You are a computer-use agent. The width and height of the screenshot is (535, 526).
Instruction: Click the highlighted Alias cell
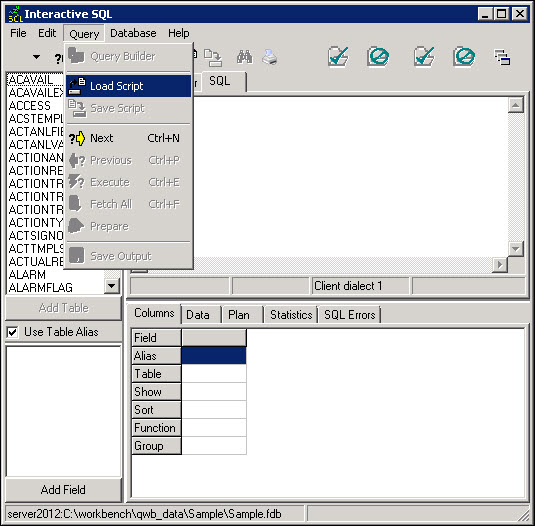(214, 355)
